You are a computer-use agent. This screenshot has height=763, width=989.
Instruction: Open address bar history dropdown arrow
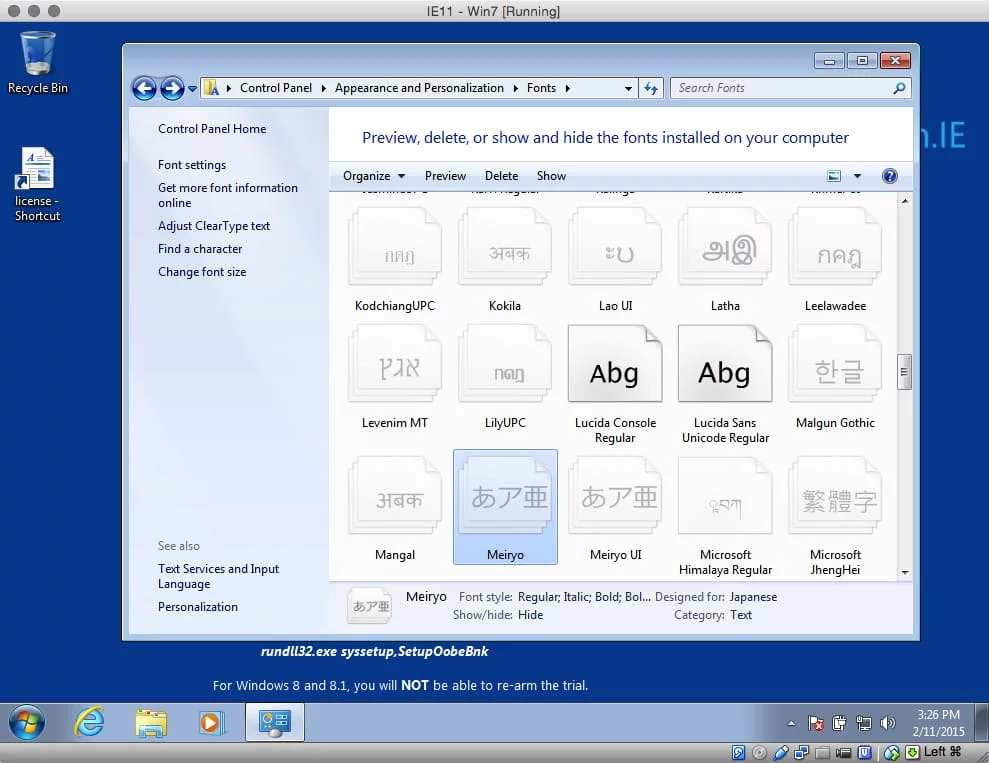point(628,89)
